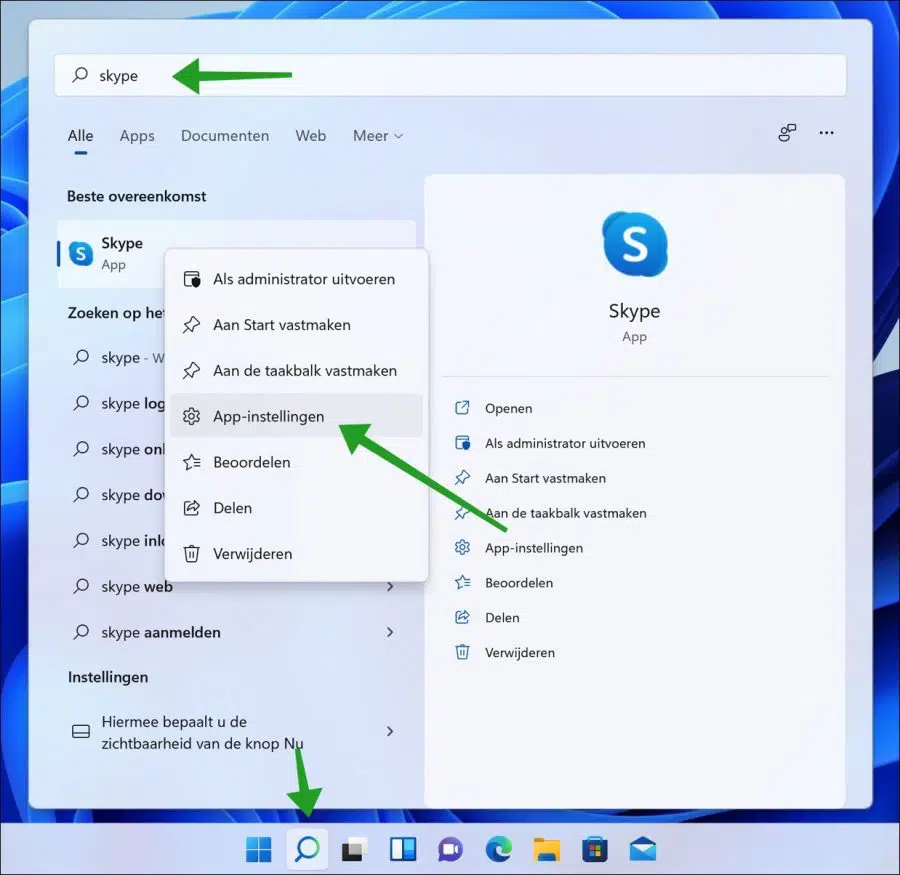The image size is (900, 875).
Task: Launch Teams Chat from the taskbar
Action: 451,849
